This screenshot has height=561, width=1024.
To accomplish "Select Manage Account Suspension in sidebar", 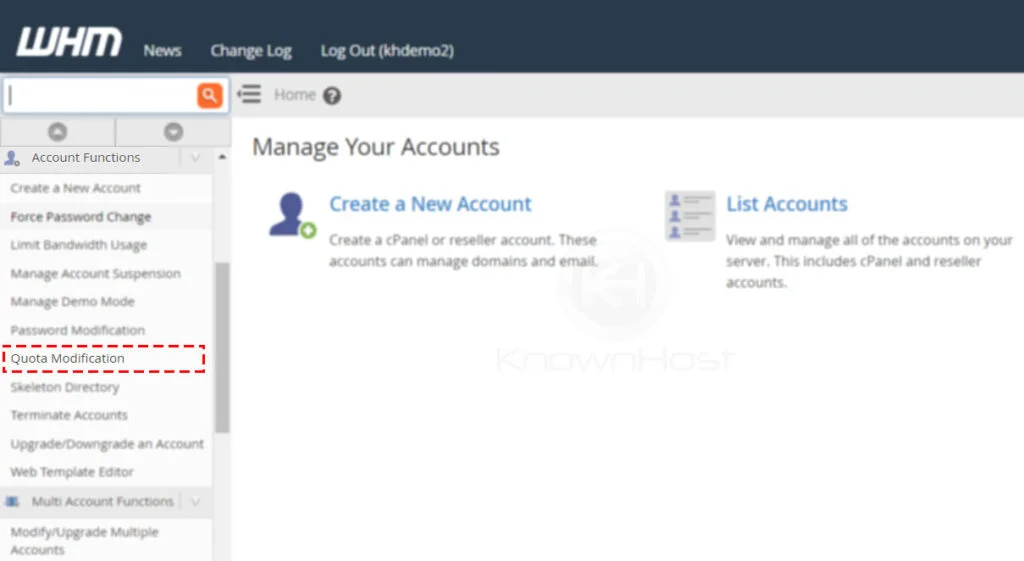I will coord(95,274).
